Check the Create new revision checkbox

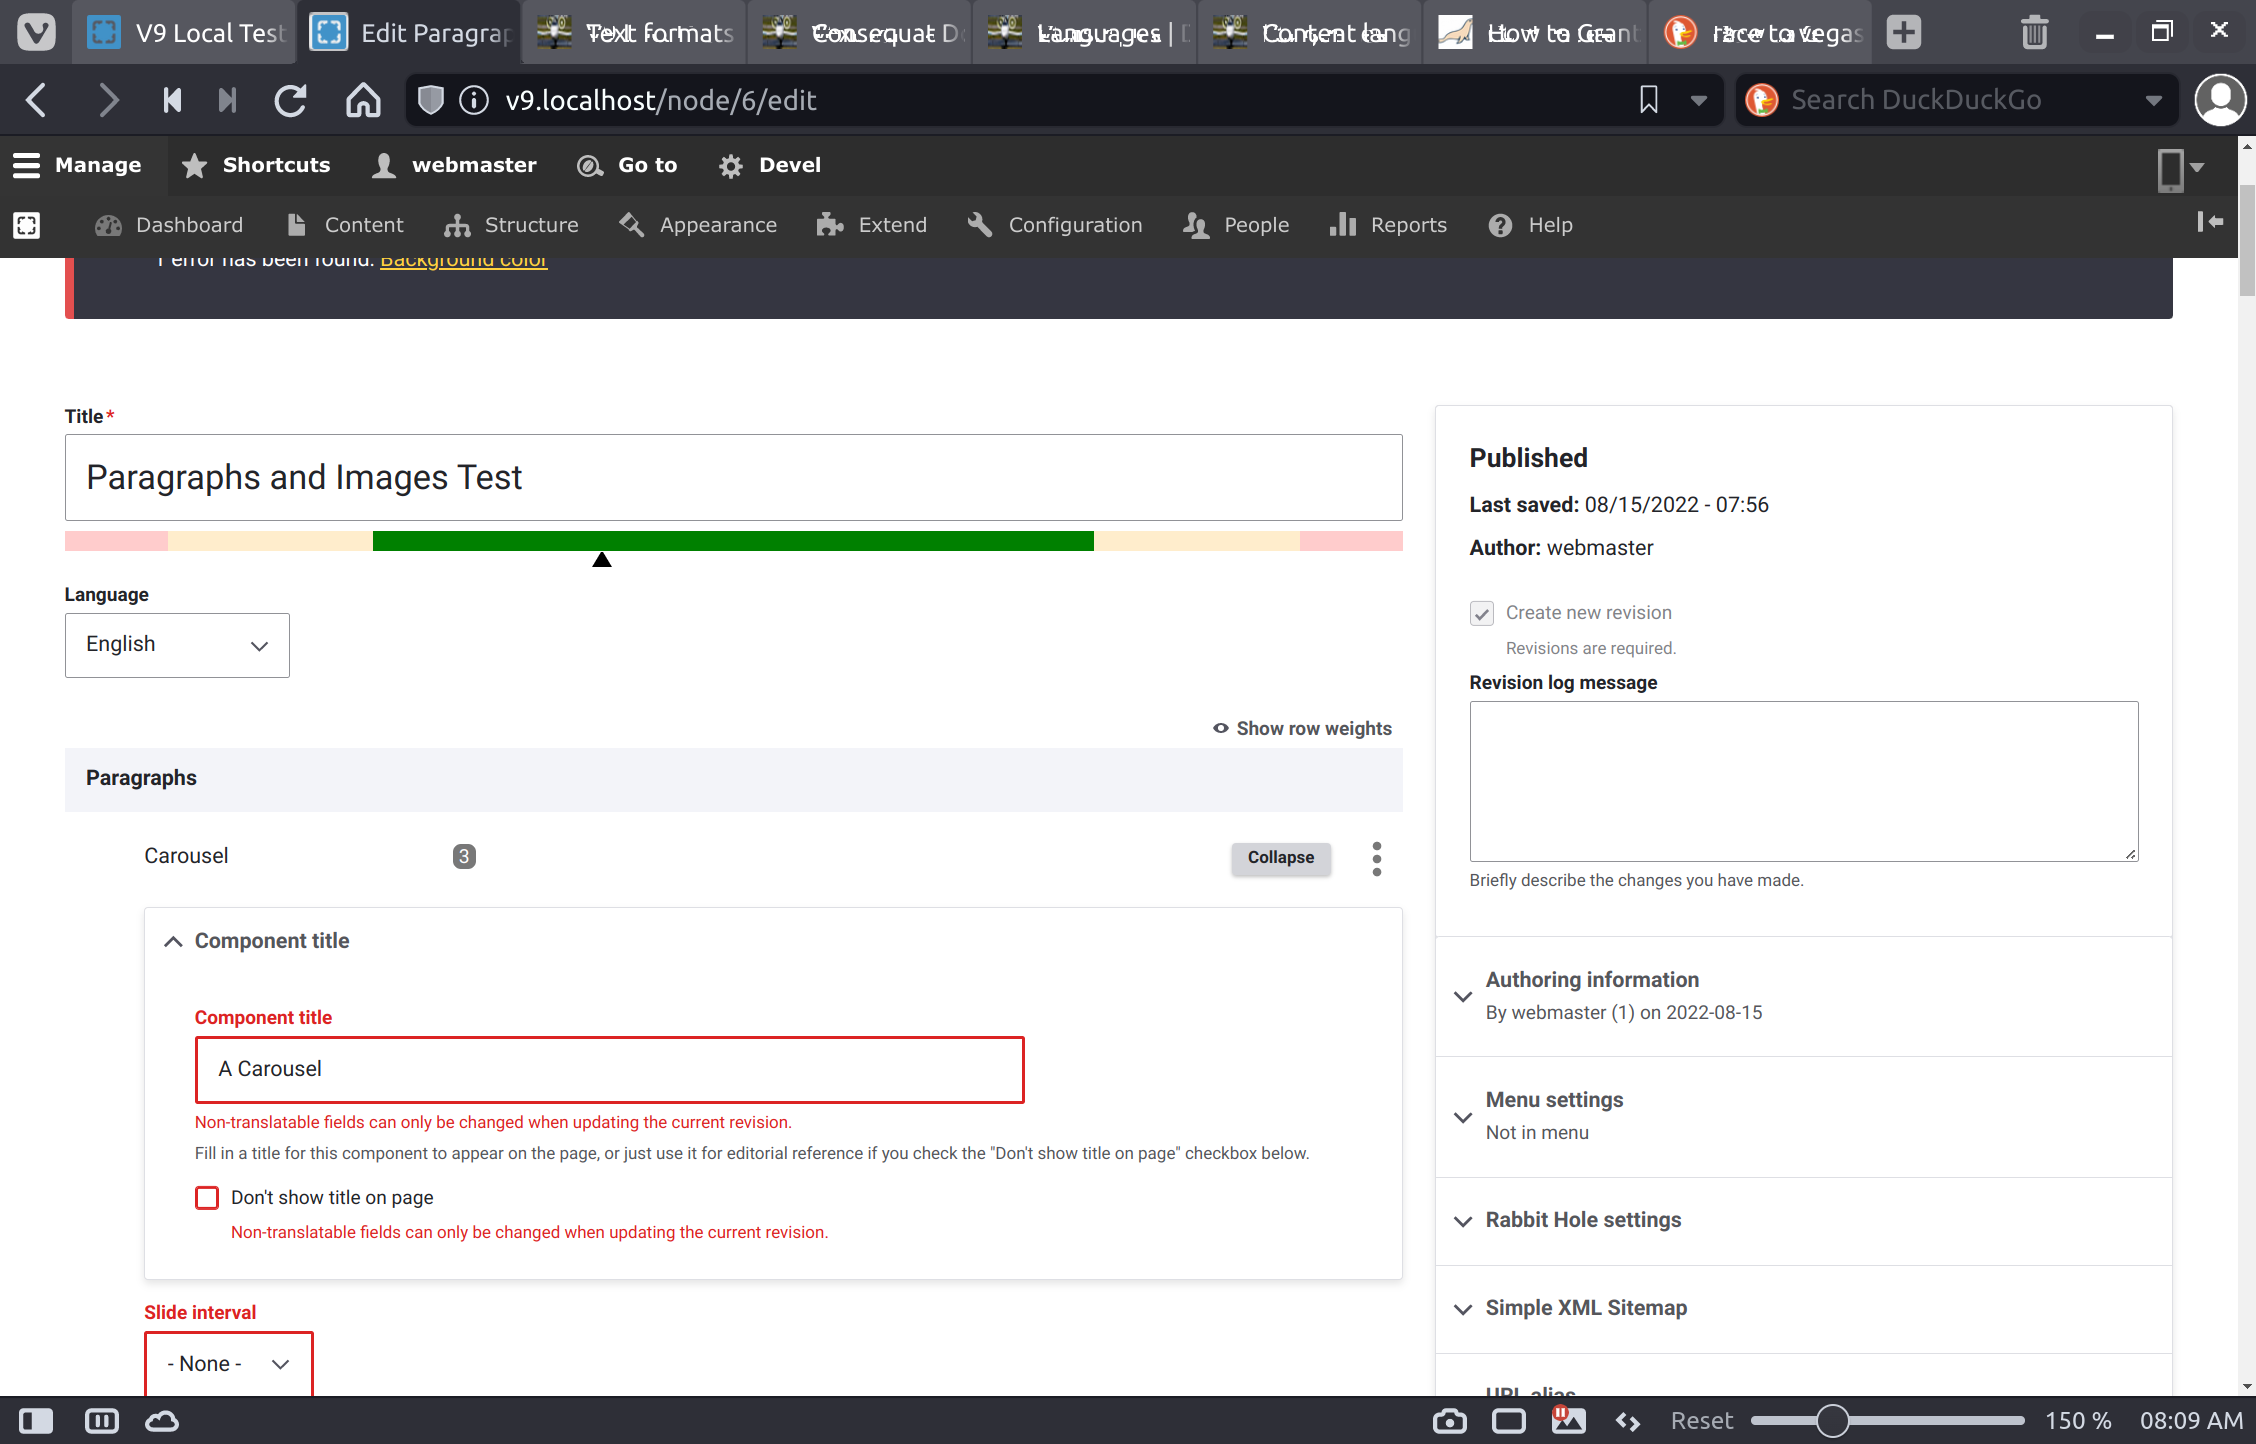pos(1482,613)
